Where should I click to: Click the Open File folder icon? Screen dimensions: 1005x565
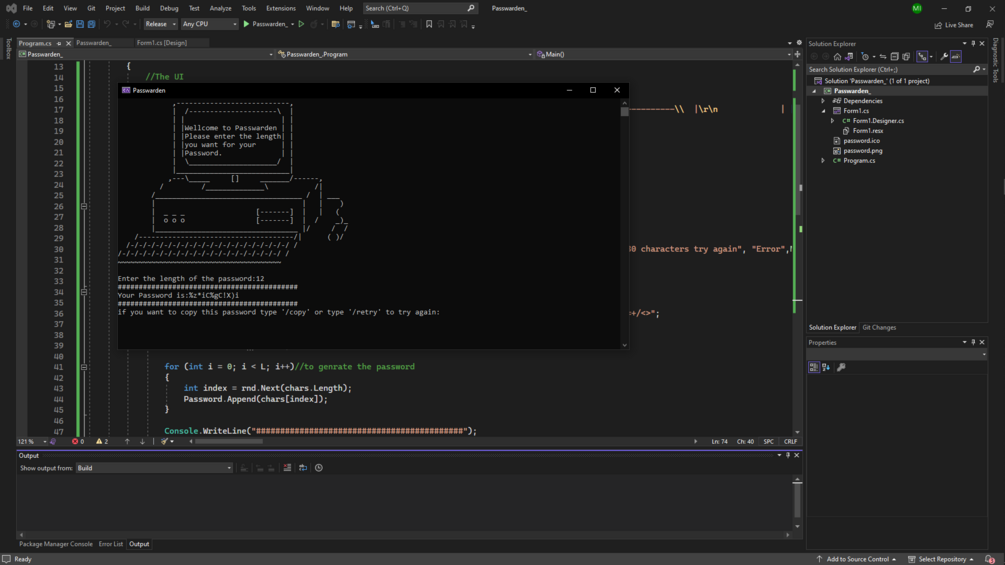pyautogui.click(x=68, y=24)
